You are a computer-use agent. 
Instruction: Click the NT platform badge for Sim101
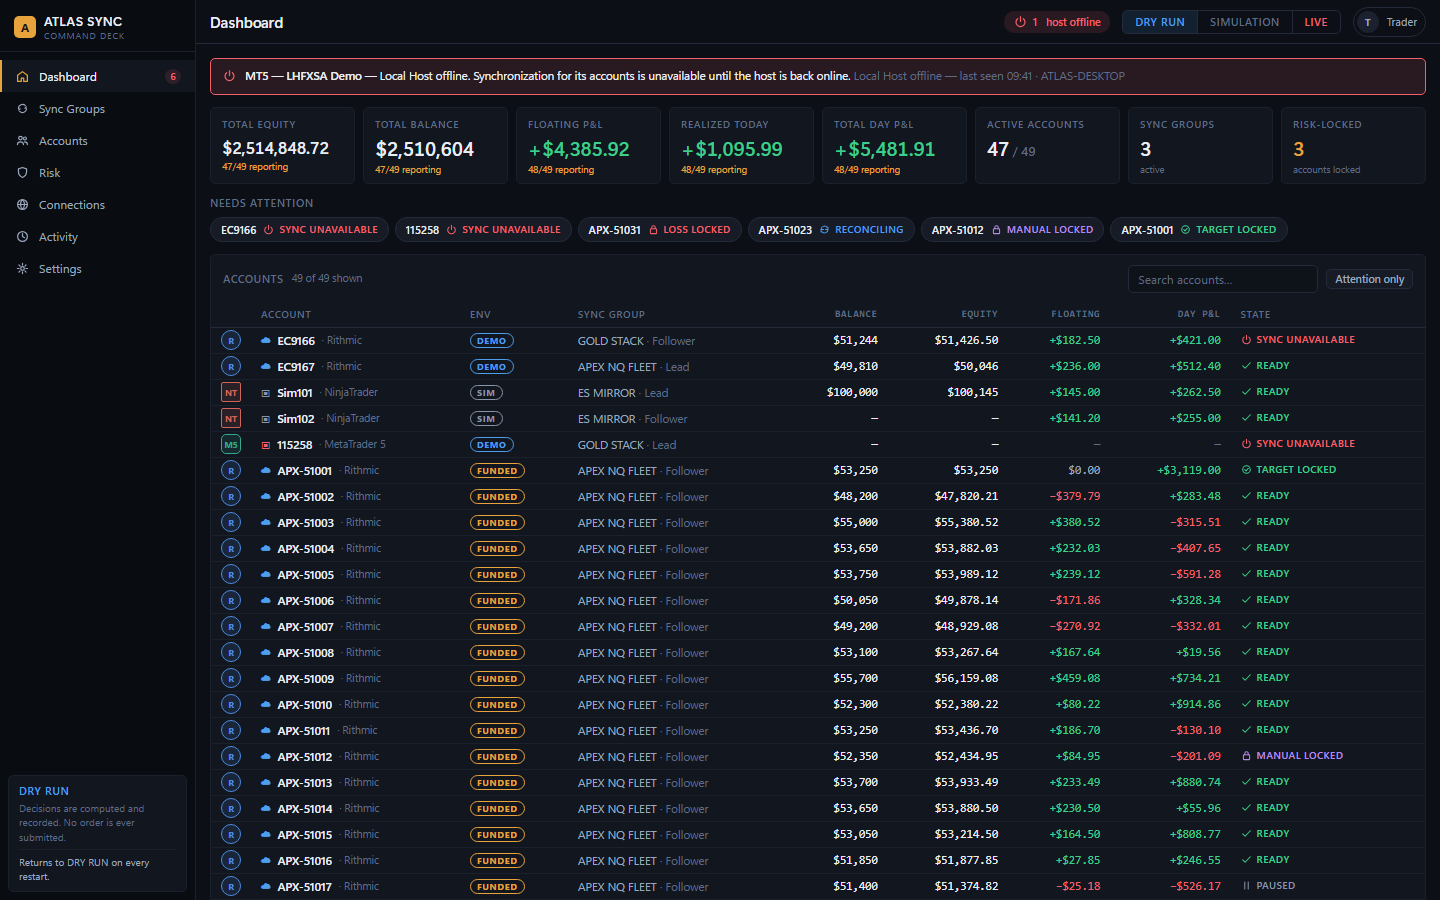click(x=231, y=392)
